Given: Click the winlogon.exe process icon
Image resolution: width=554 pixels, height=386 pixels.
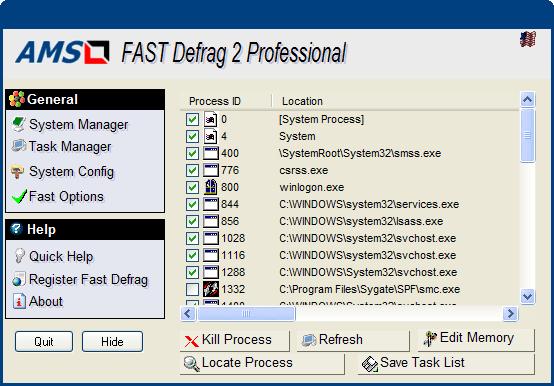Looking at the screenshot, I should [211, 187].
